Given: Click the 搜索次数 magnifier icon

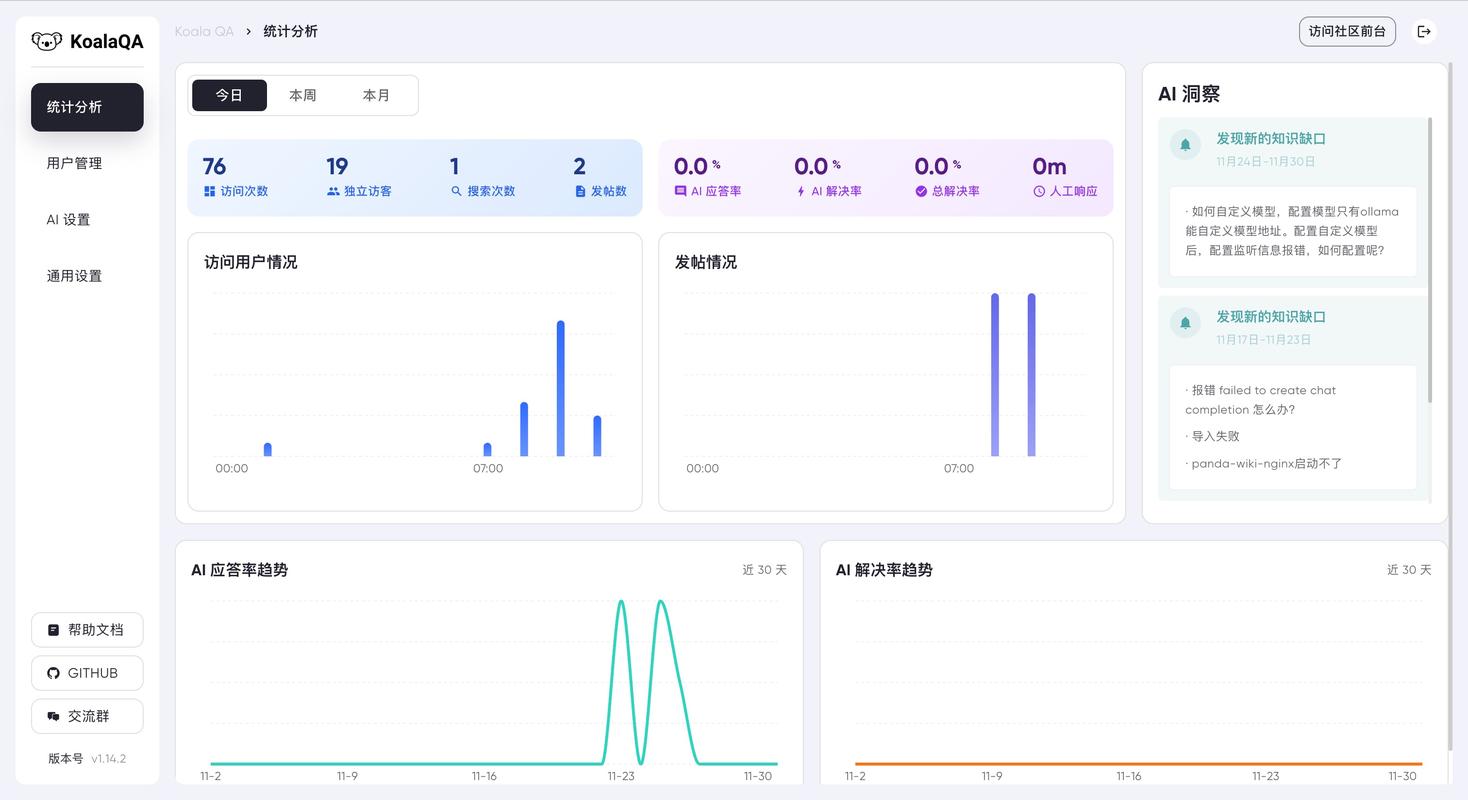Looking at the screenshot, I should (456, 191).
